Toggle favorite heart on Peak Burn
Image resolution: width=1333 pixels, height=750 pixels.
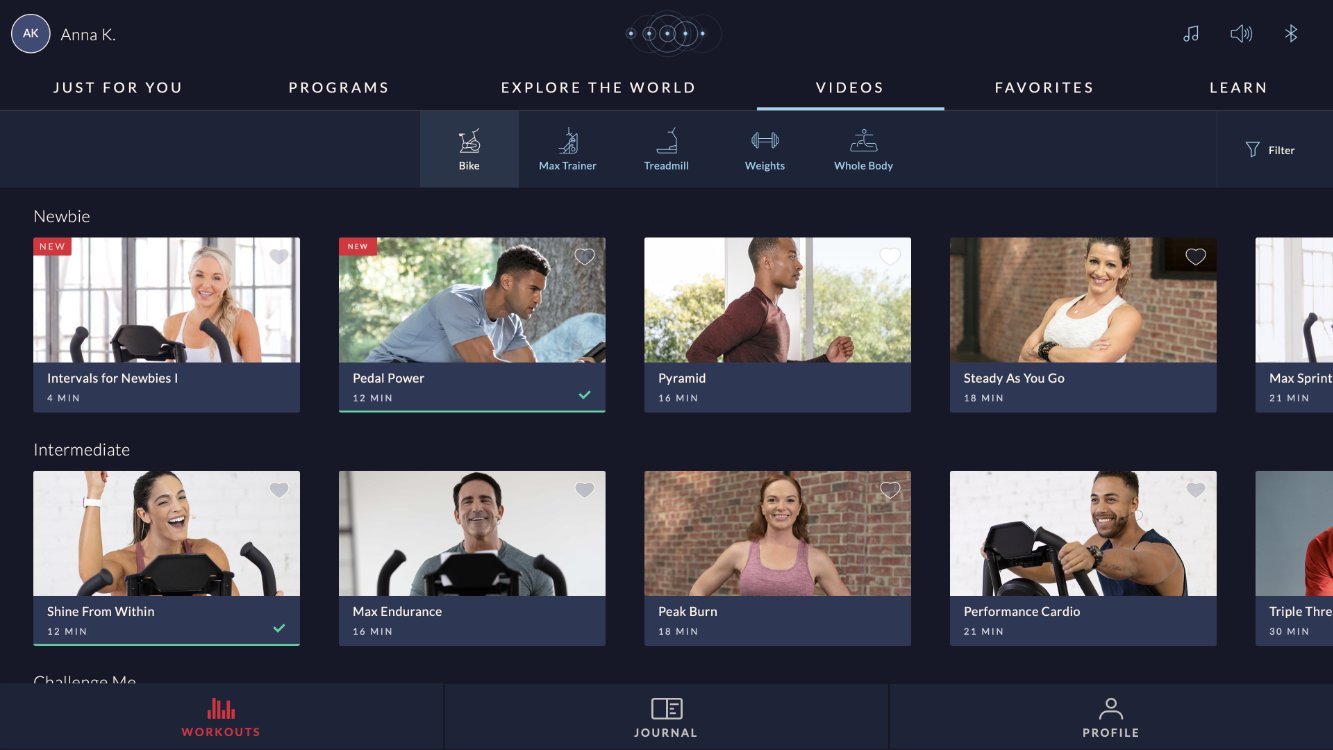click(890, 490)
